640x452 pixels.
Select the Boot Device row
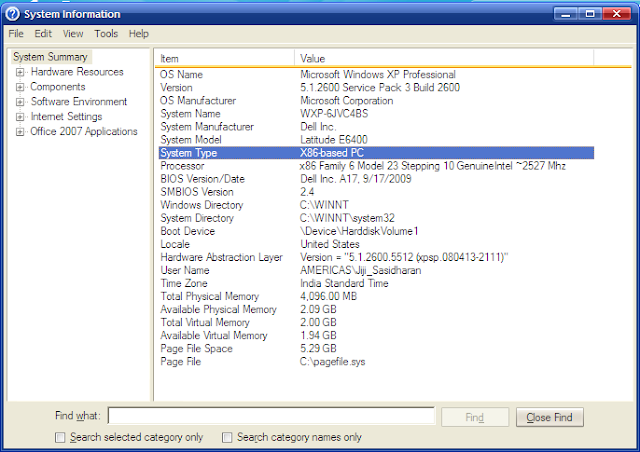pos(376,231)
